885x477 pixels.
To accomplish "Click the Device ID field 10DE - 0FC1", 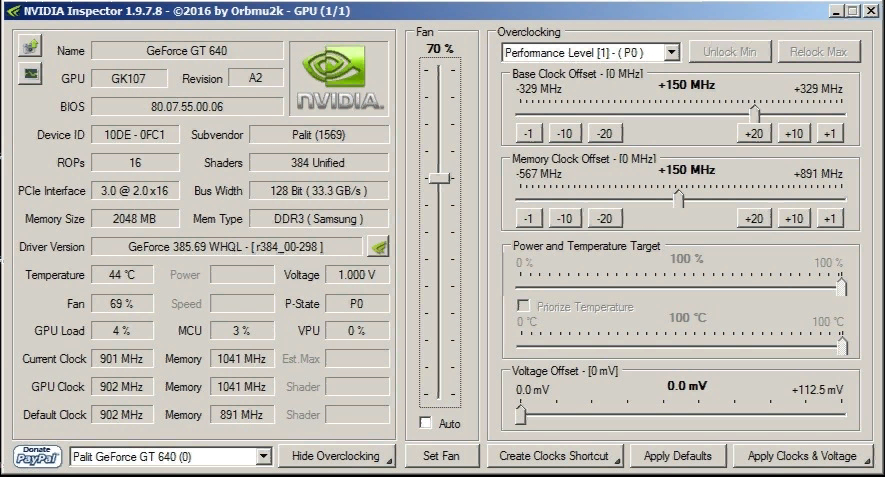I will coord(135,135).
